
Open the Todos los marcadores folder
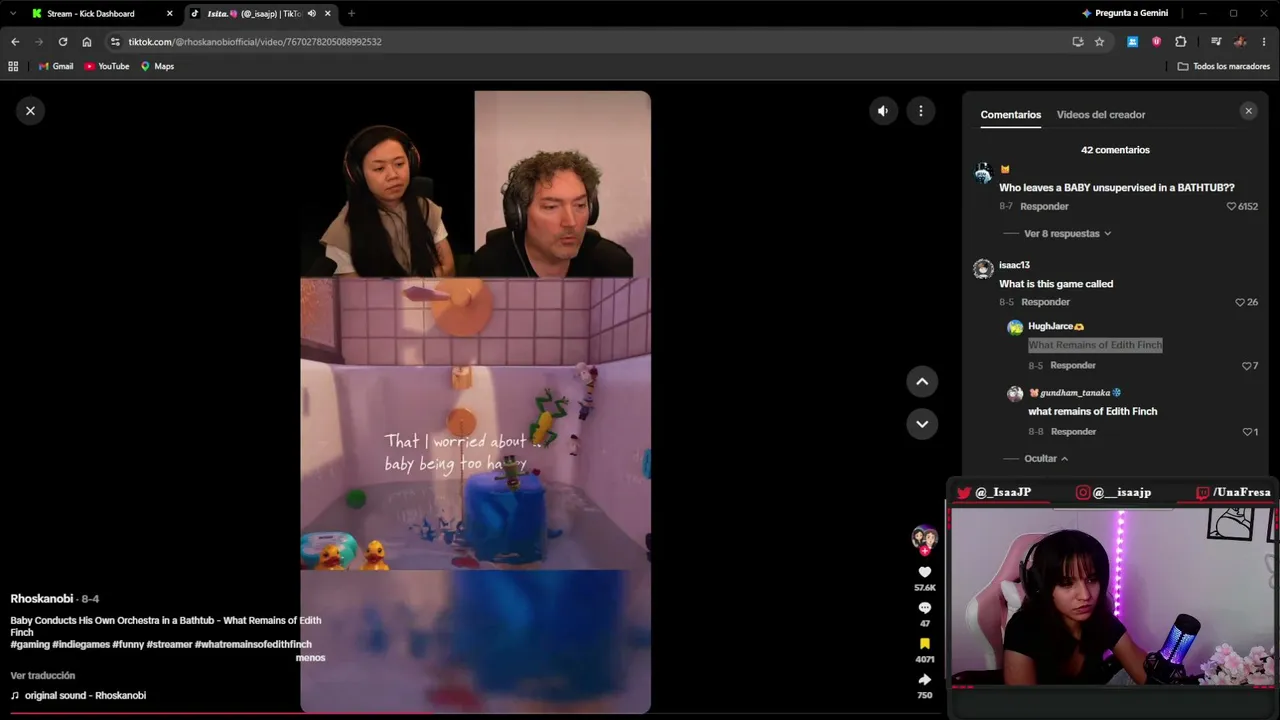coord(1224,66)
